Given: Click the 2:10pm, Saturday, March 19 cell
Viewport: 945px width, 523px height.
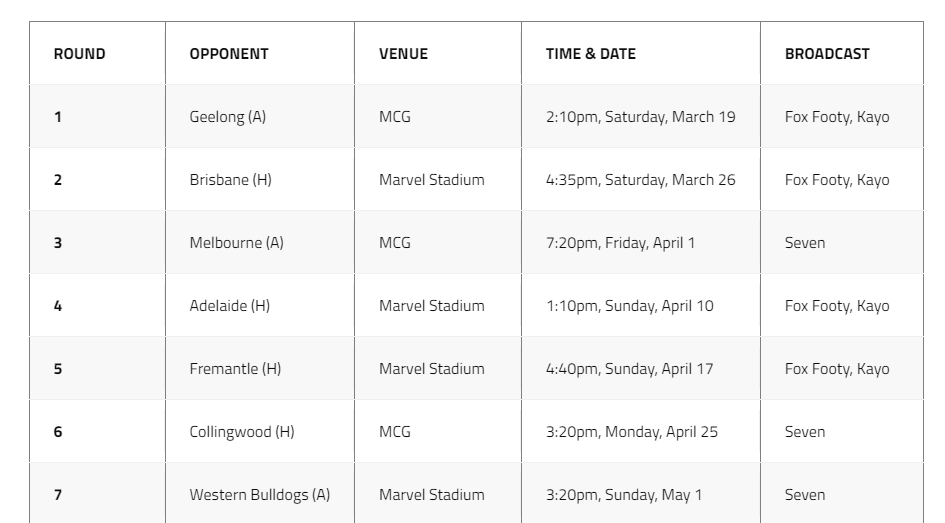Looking at the screenshot, I should 641,116.
